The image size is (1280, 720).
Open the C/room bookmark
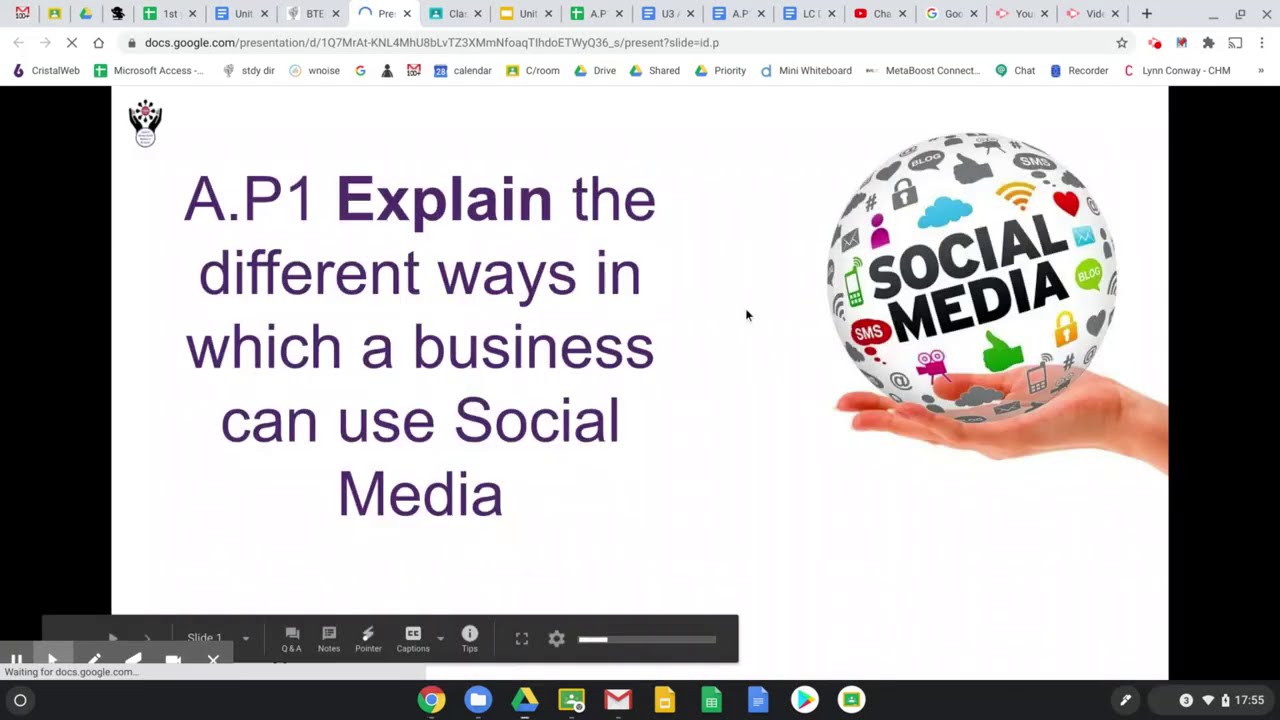pos(532,71)
